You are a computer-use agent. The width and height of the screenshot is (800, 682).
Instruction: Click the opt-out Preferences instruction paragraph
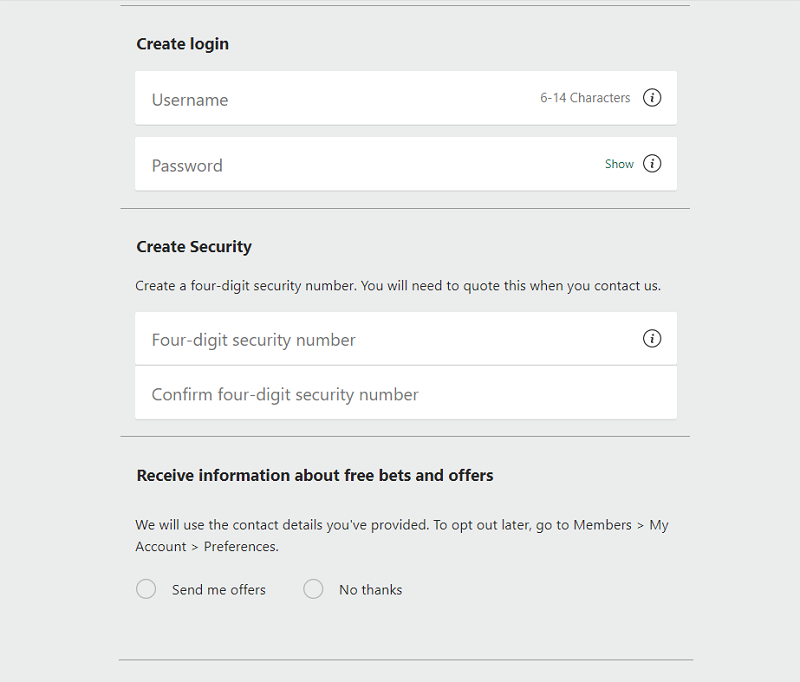pos(402,536)
